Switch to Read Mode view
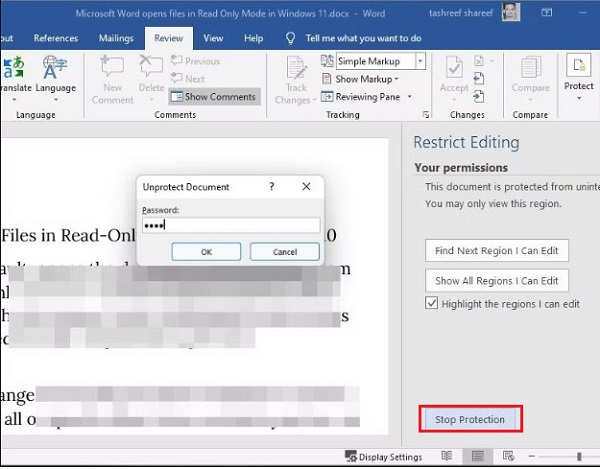The image size is (600, 469). 446,456
